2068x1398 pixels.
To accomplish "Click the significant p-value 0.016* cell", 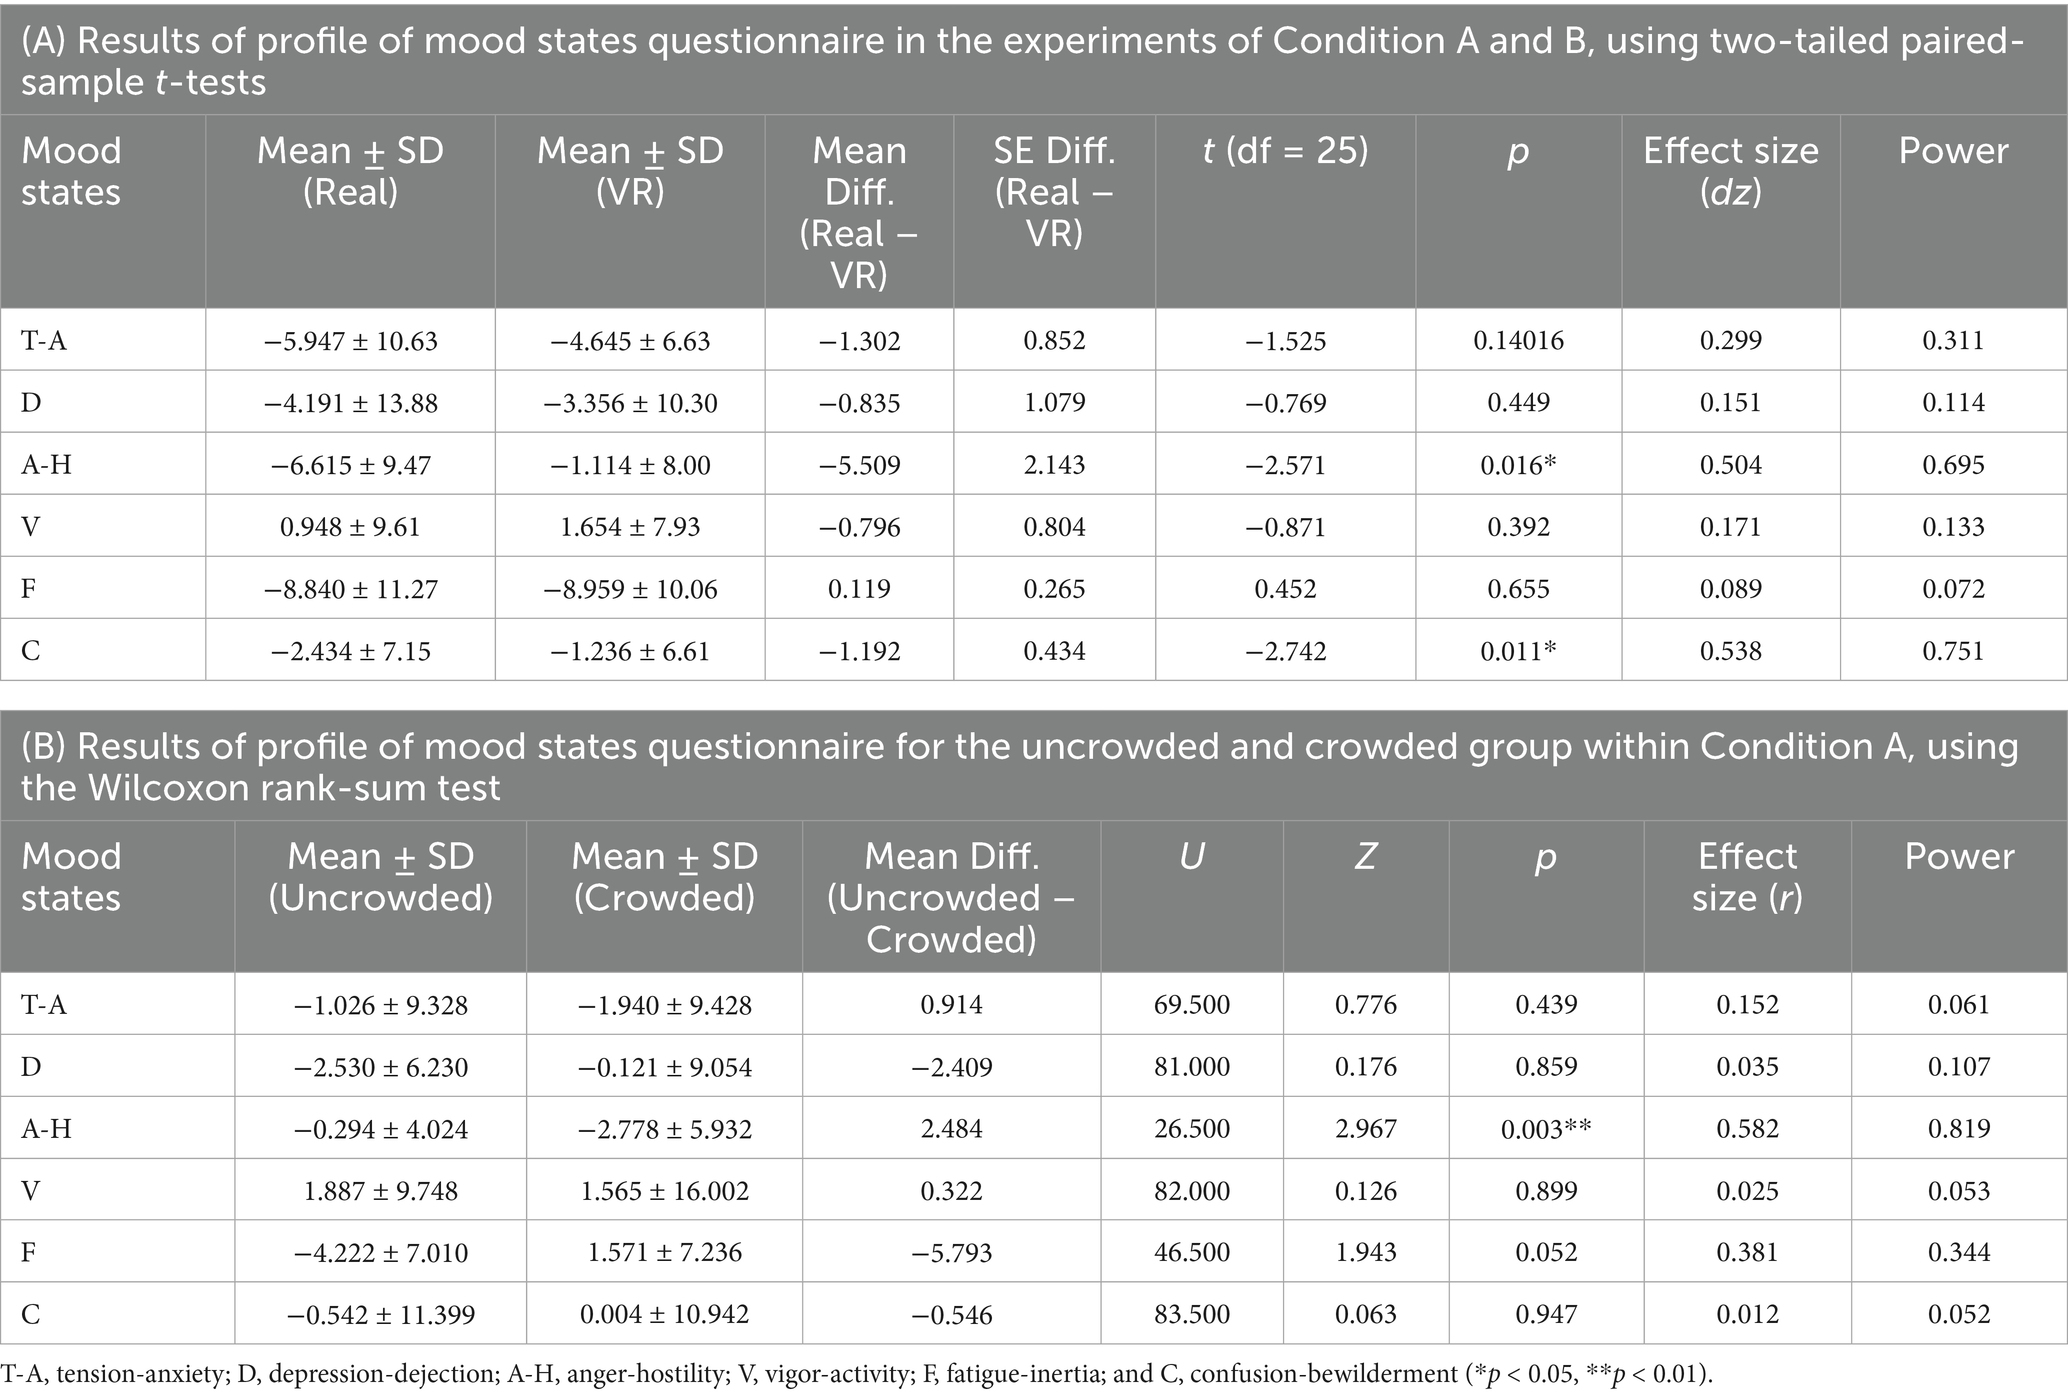I will (1518, 465).
